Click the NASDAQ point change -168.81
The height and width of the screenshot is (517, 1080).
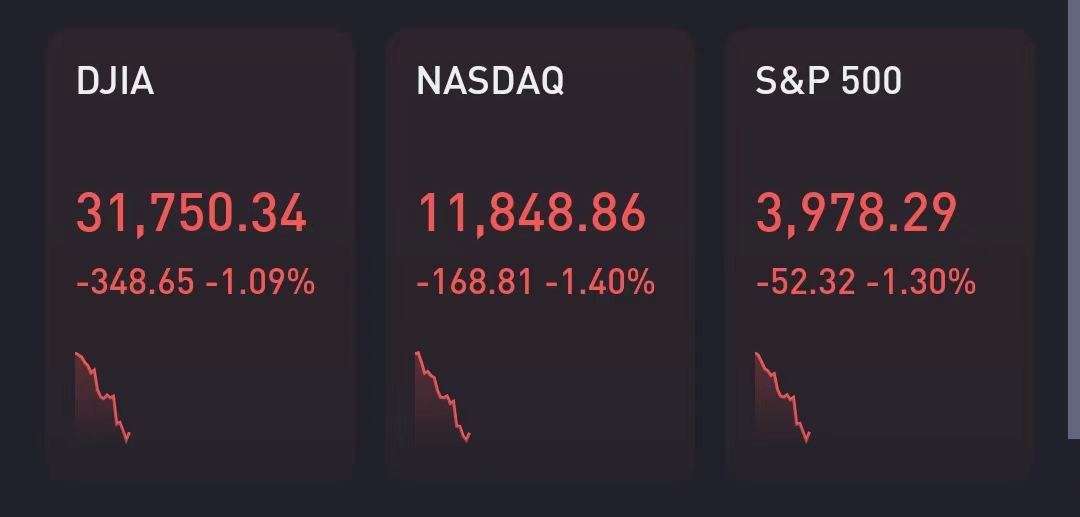pyautogui.click(x=475, y=283)
